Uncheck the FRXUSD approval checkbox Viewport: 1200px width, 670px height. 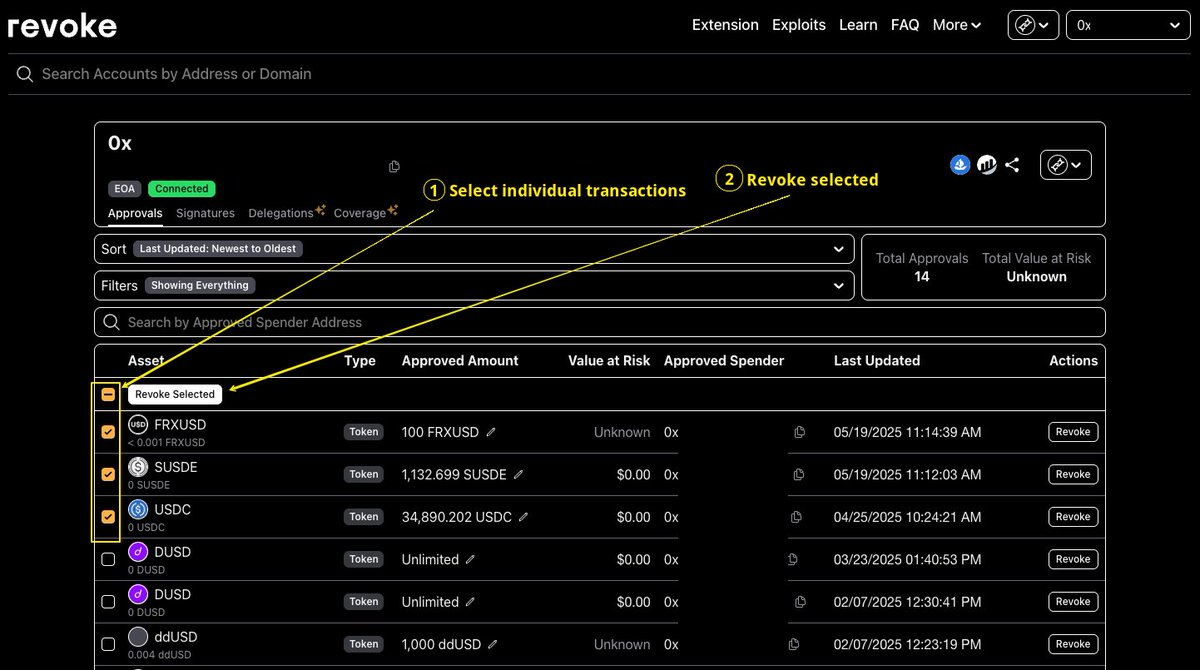click(x=108, y=433)
